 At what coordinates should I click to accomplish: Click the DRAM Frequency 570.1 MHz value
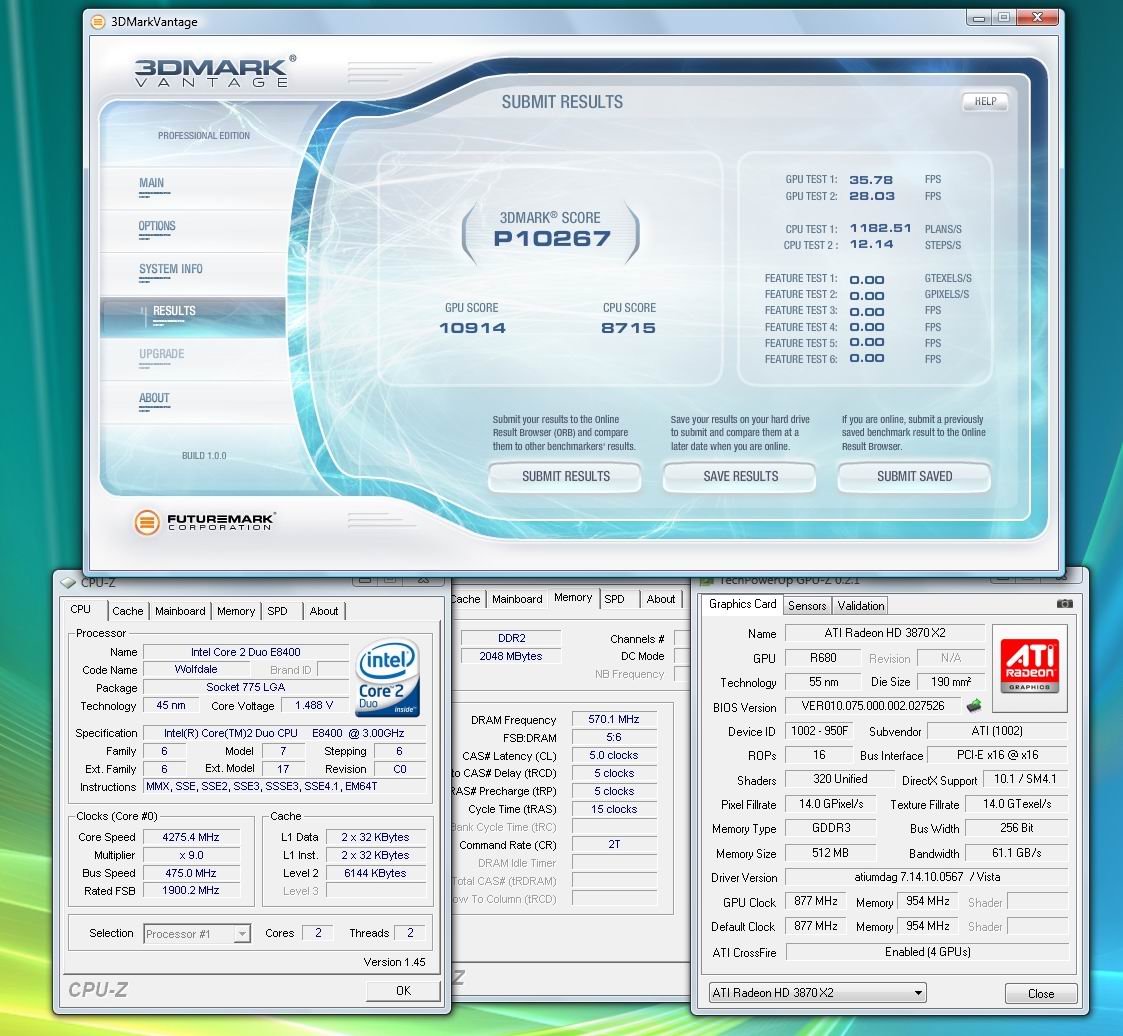tap(614, 719)
